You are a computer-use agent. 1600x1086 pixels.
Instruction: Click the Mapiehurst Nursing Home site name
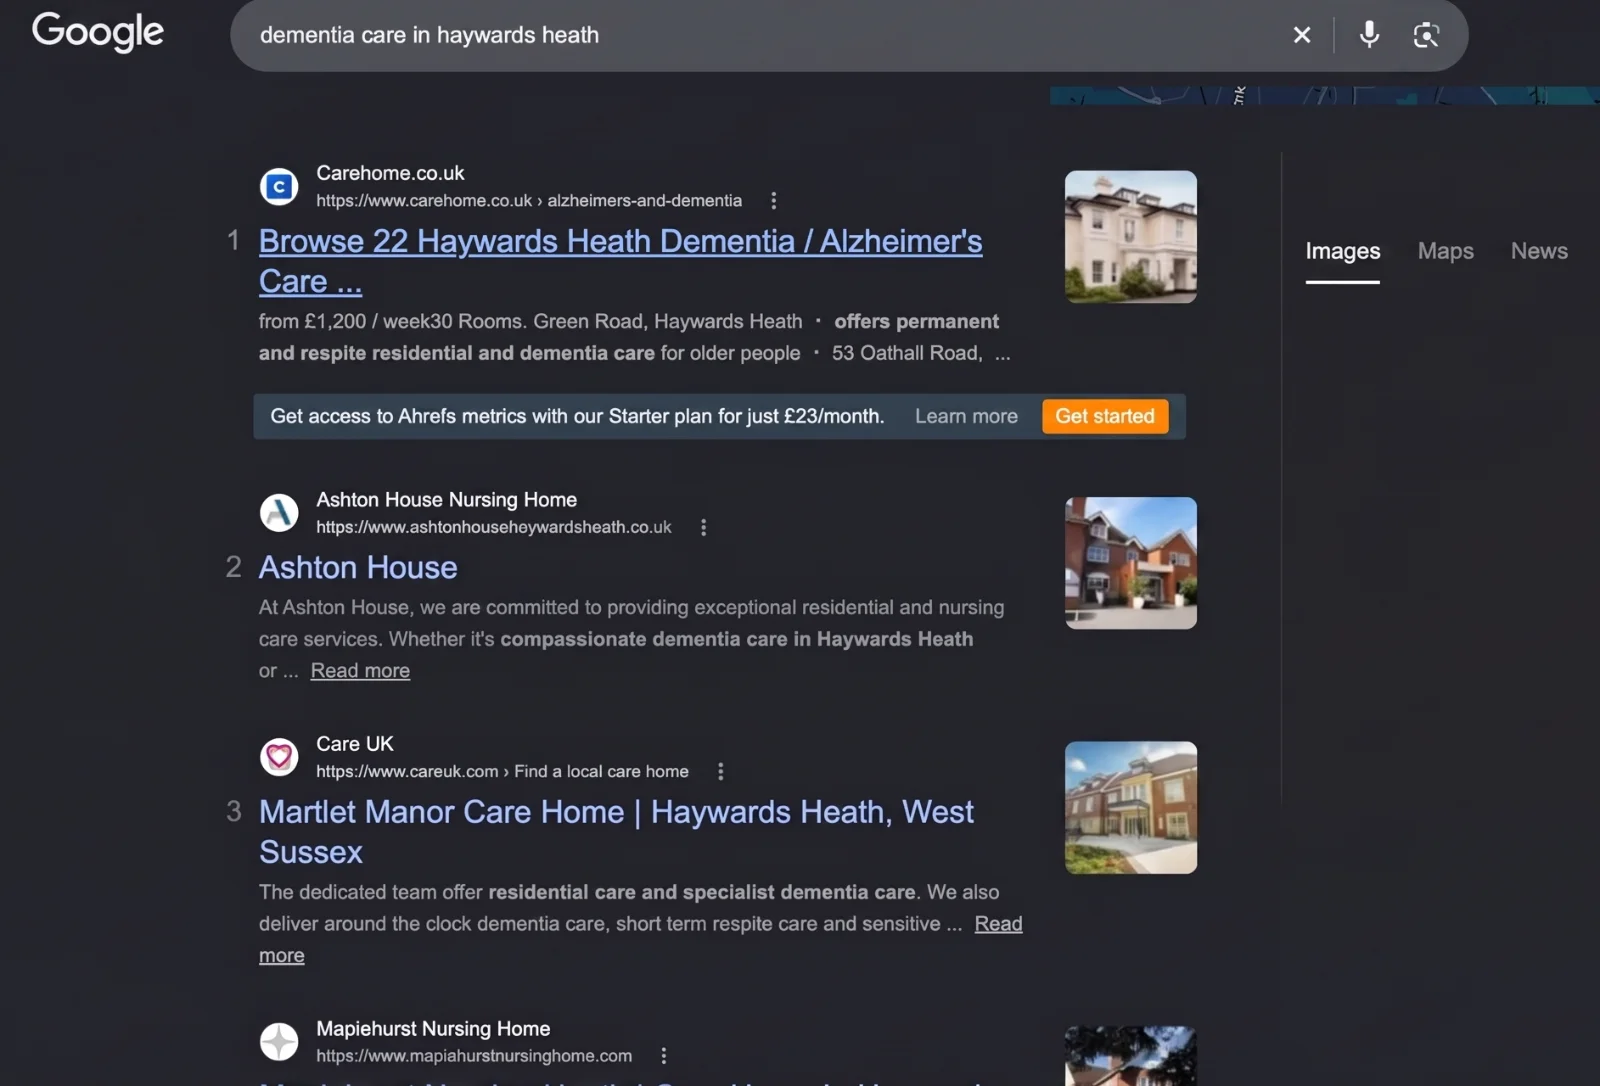(433, 1028)
